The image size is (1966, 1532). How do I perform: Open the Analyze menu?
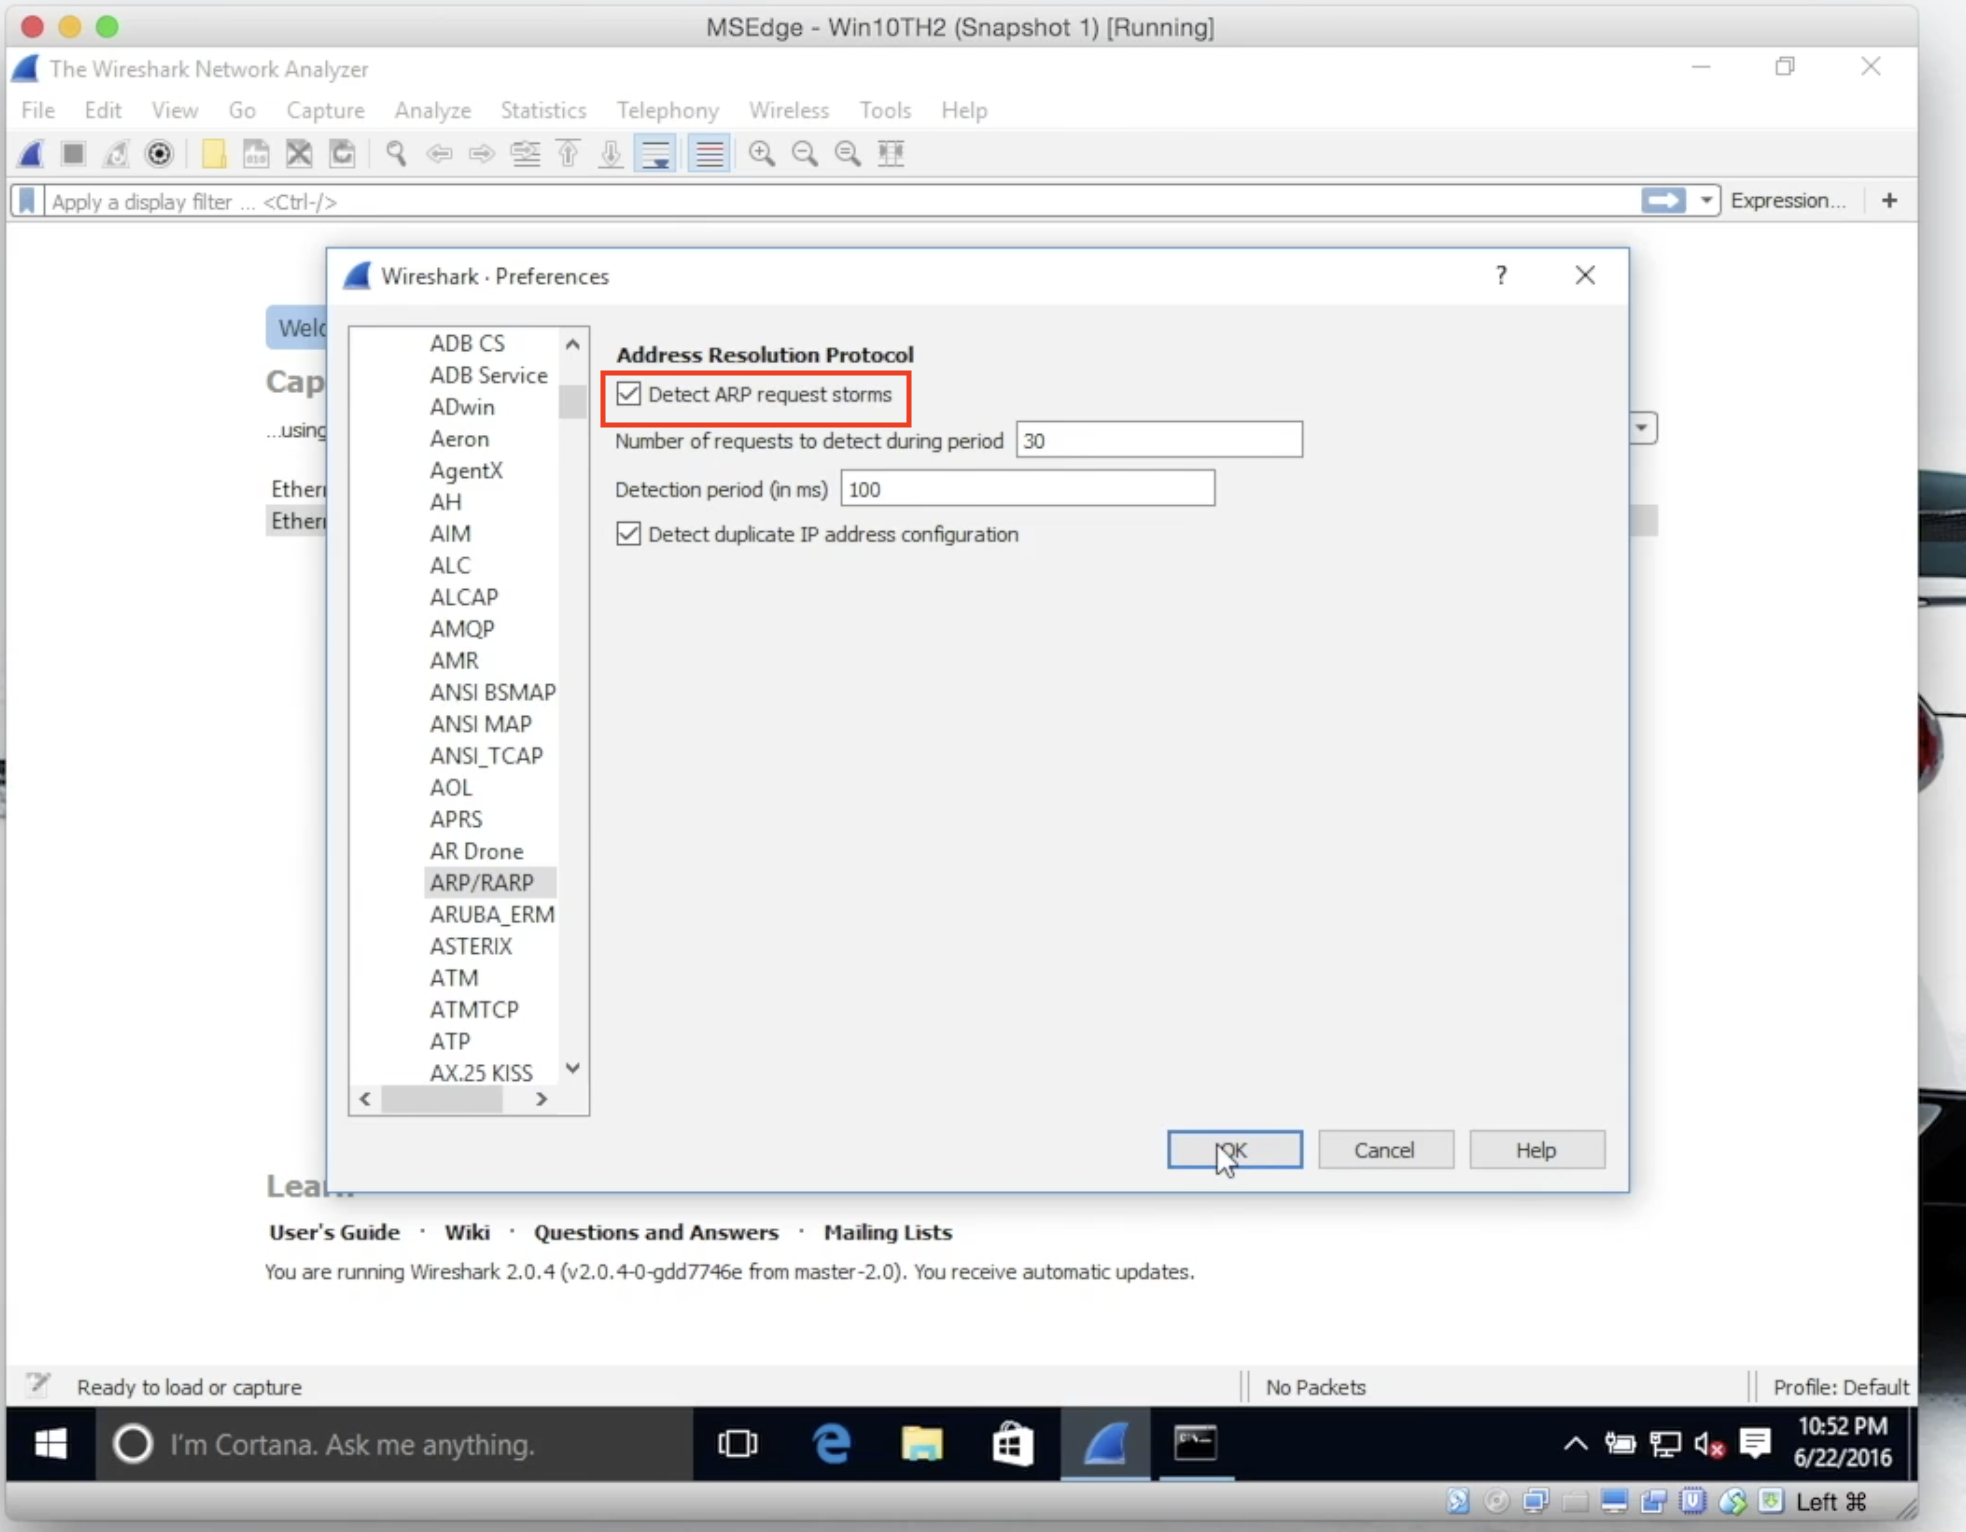tap(432, 110)
